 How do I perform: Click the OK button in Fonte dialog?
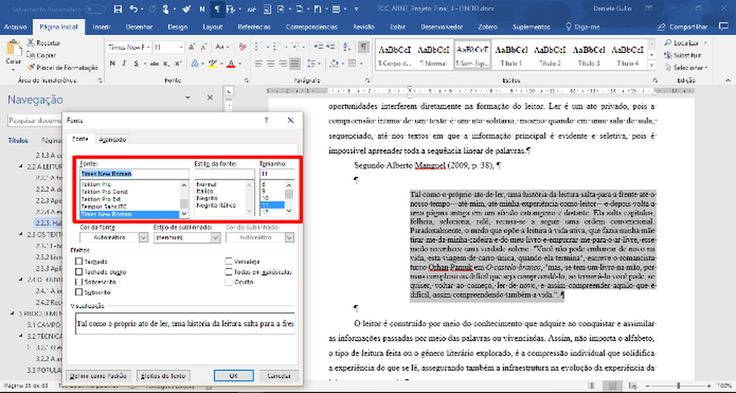pyautogui.click(x=234, y=376)
